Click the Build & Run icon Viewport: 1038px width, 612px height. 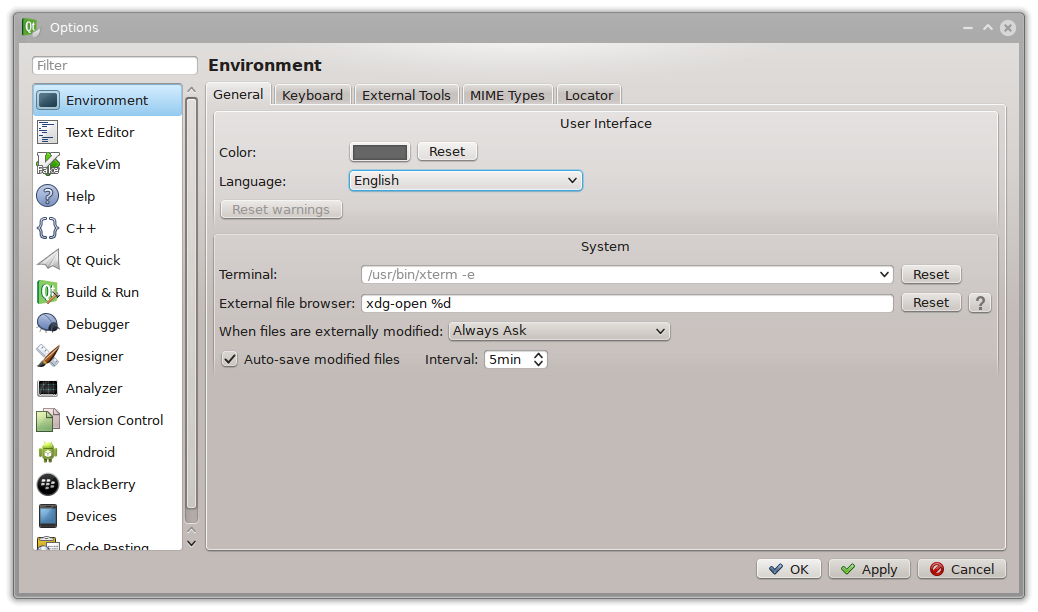point(48,292)
